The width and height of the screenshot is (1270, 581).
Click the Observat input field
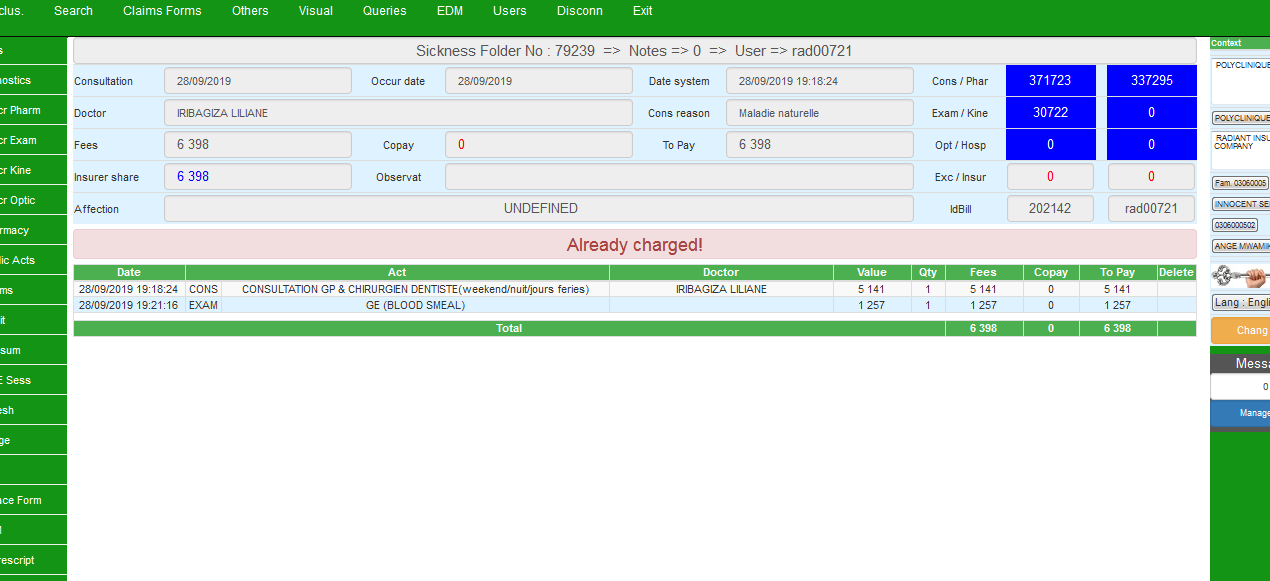tap(679, 177)
